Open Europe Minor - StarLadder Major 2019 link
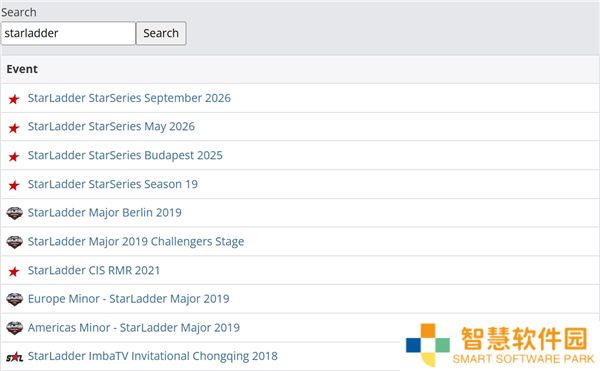The image size is (600, 371). (129, 299)
